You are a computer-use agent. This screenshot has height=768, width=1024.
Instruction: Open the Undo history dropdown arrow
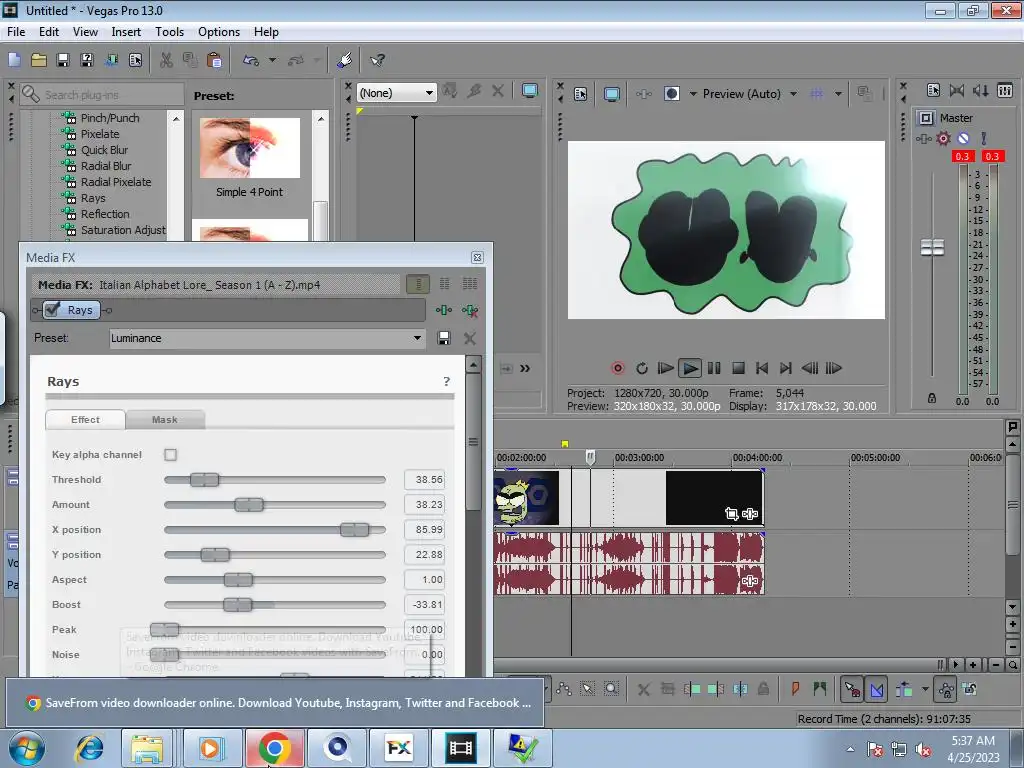click(x=272, y=60)
